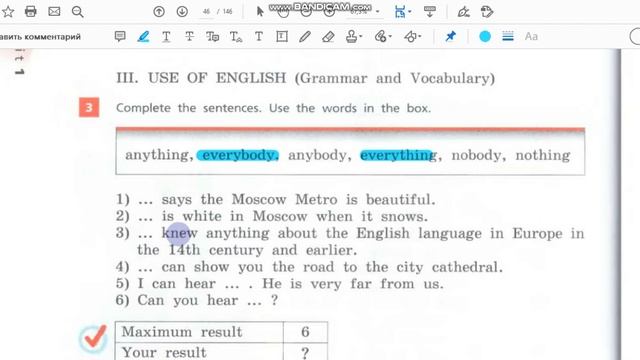
Task: Toggle the blue highlighter tool
Action: pos(143,36)
